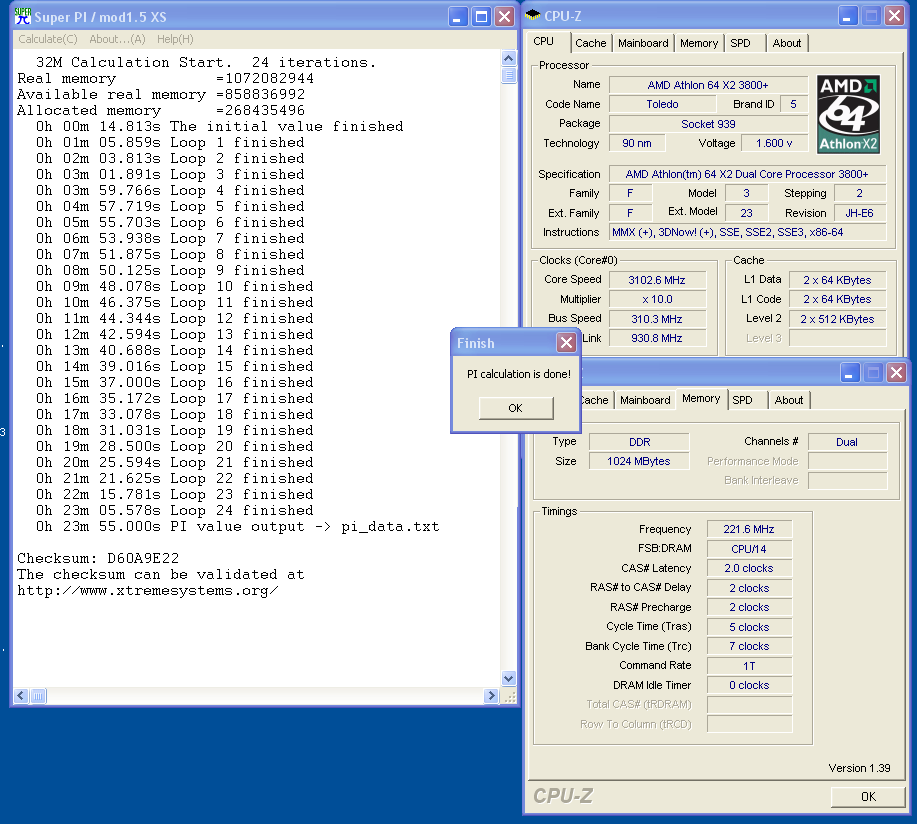Click the horizontal scrollbar right arrow in Super PI
Screen dimensions: 917x824
(x=491, y=696)
